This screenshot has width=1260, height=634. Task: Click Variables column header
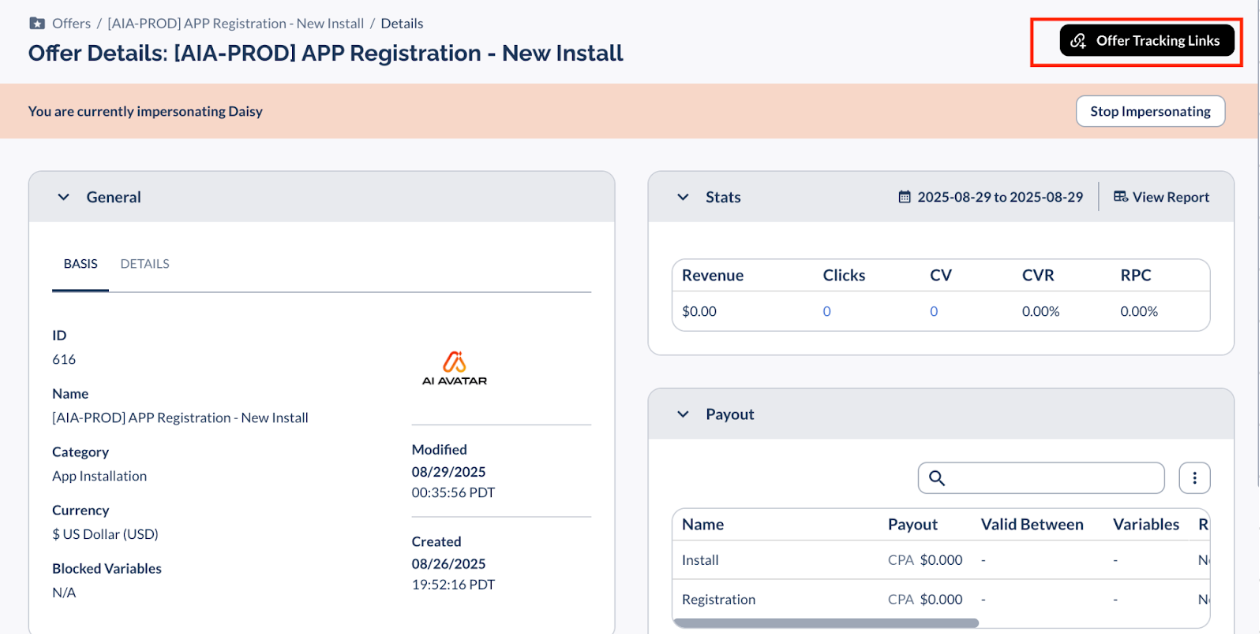click(1146, 524)
